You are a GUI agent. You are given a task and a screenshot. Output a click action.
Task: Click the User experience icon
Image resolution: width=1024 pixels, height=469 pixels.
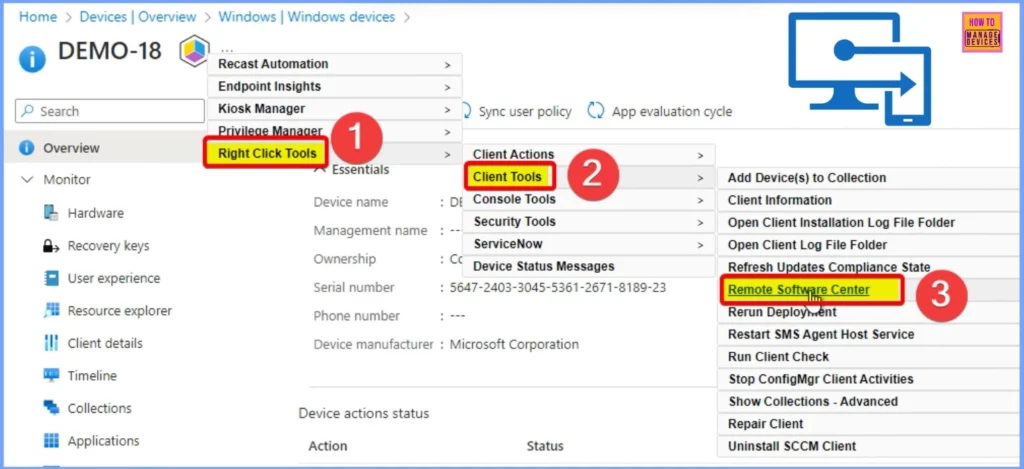[x=51, y=278]
